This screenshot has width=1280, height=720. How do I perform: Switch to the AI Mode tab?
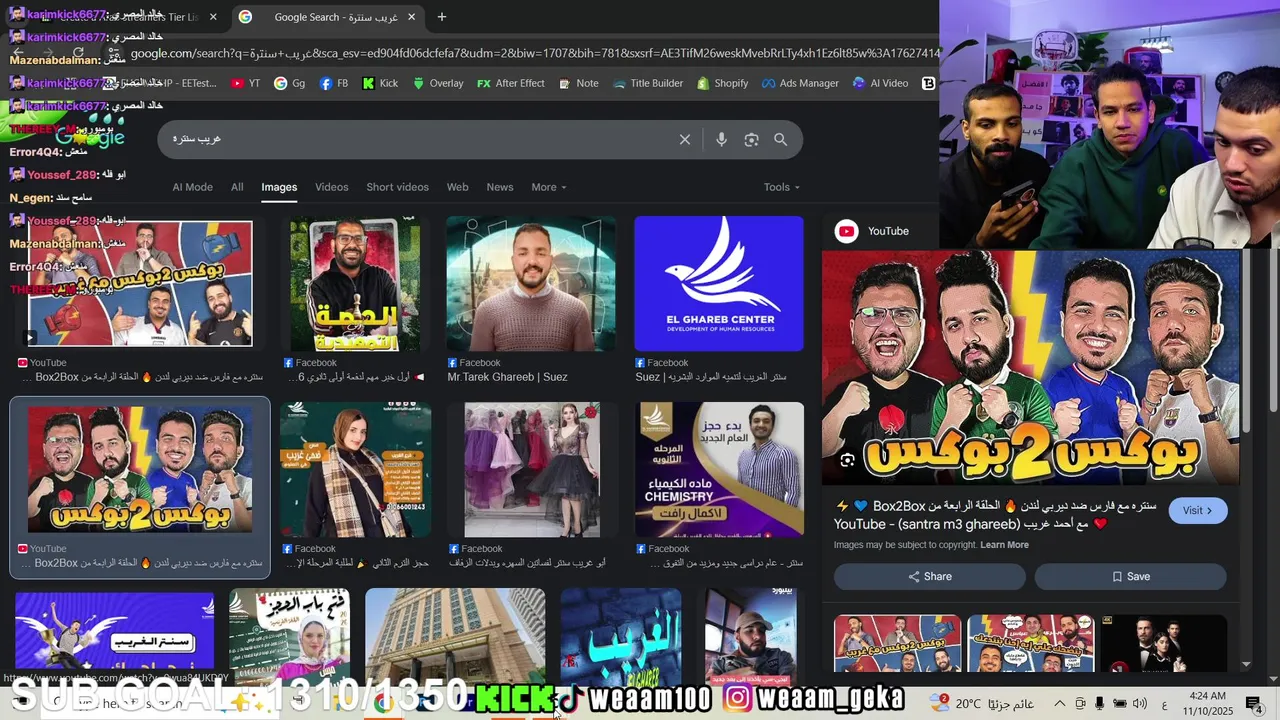click(x=192, y=187)
